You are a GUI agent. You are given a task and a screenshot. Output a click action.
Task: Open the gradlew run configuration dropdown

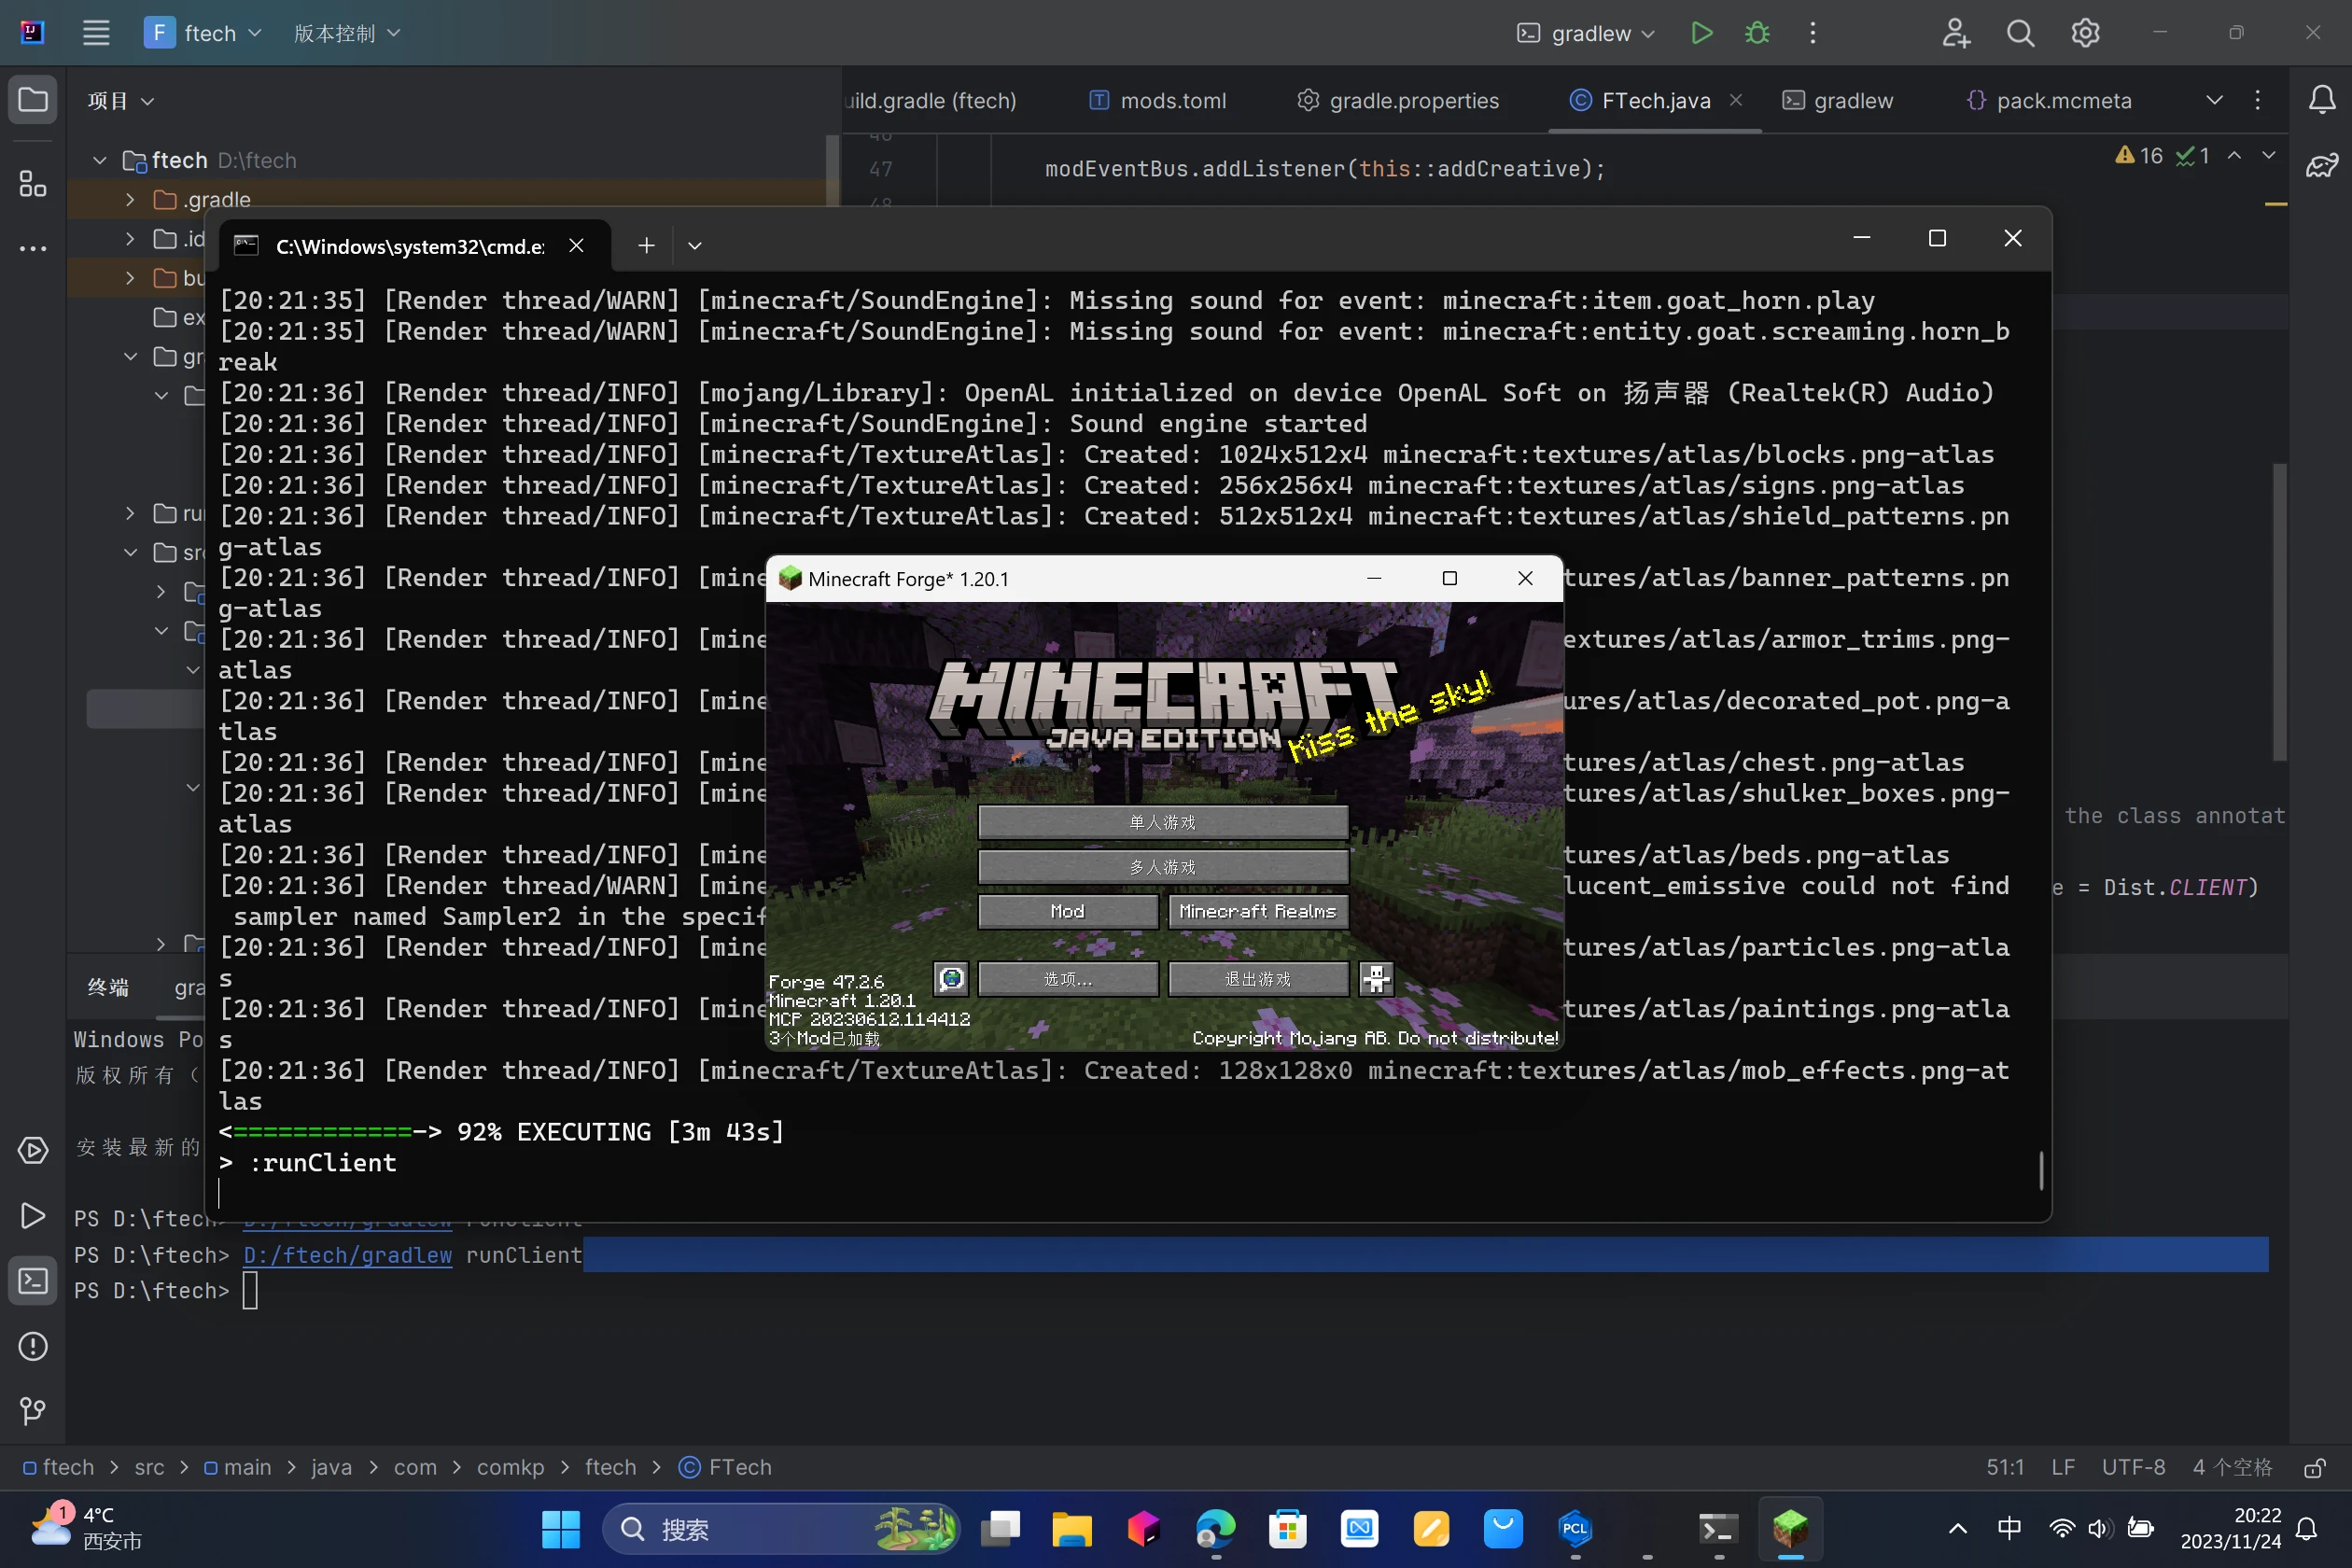(x=1586, y=33)
